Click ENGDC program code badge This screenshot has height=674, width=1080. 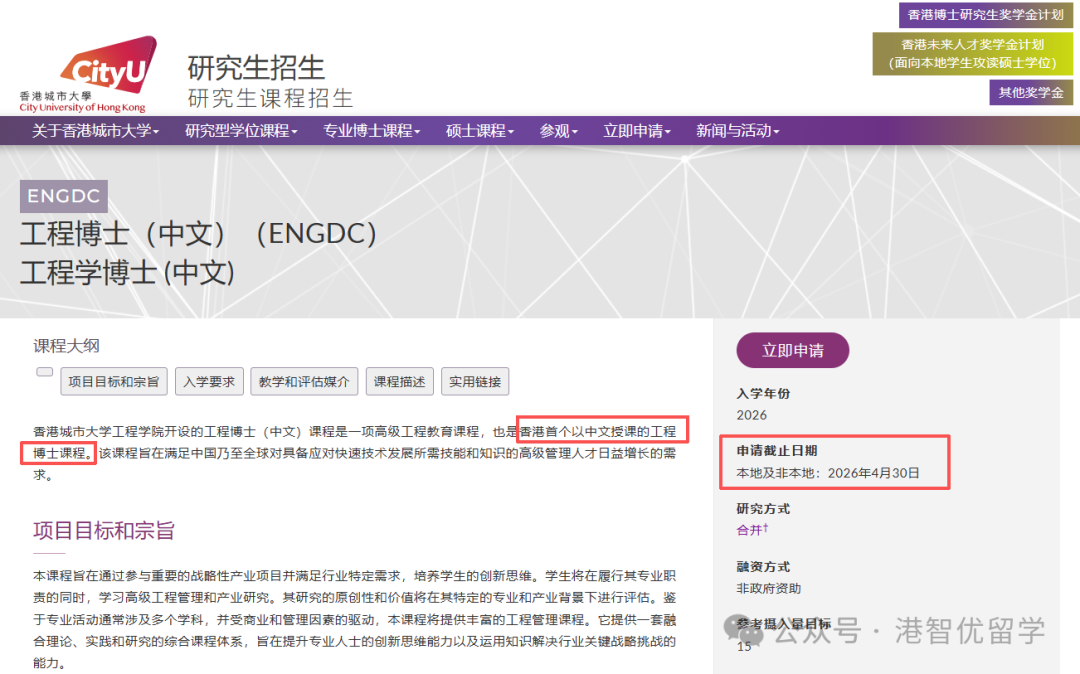(64, 196)
